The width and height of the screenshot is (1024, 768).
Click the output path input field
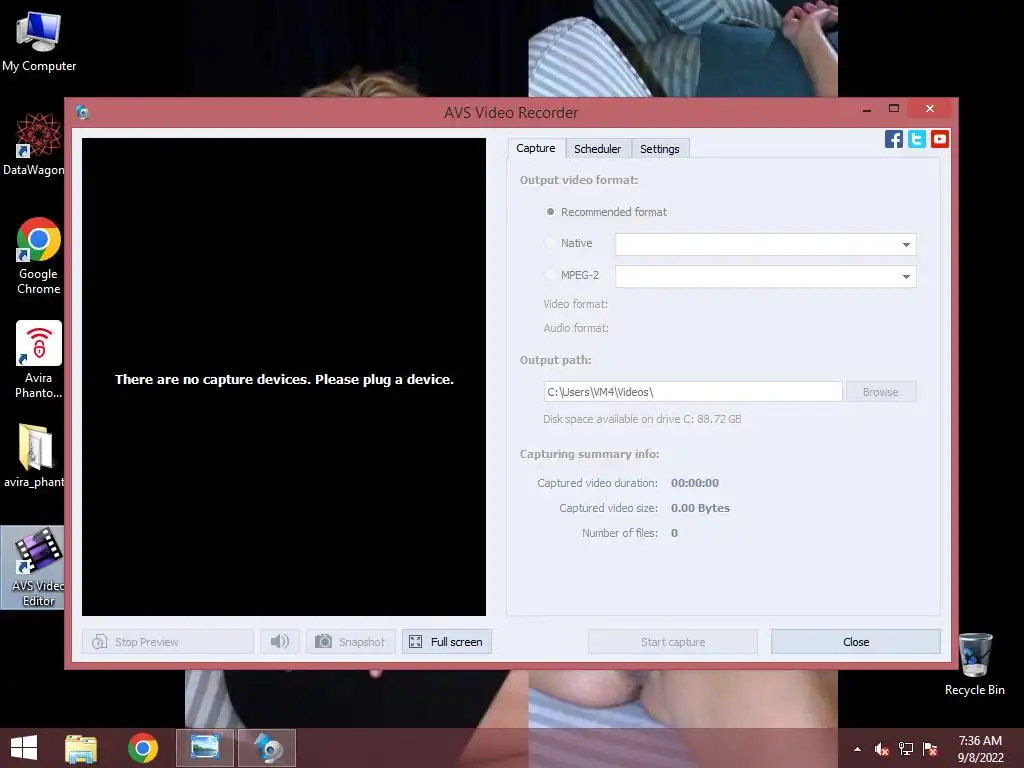click(x=693, y=392)
